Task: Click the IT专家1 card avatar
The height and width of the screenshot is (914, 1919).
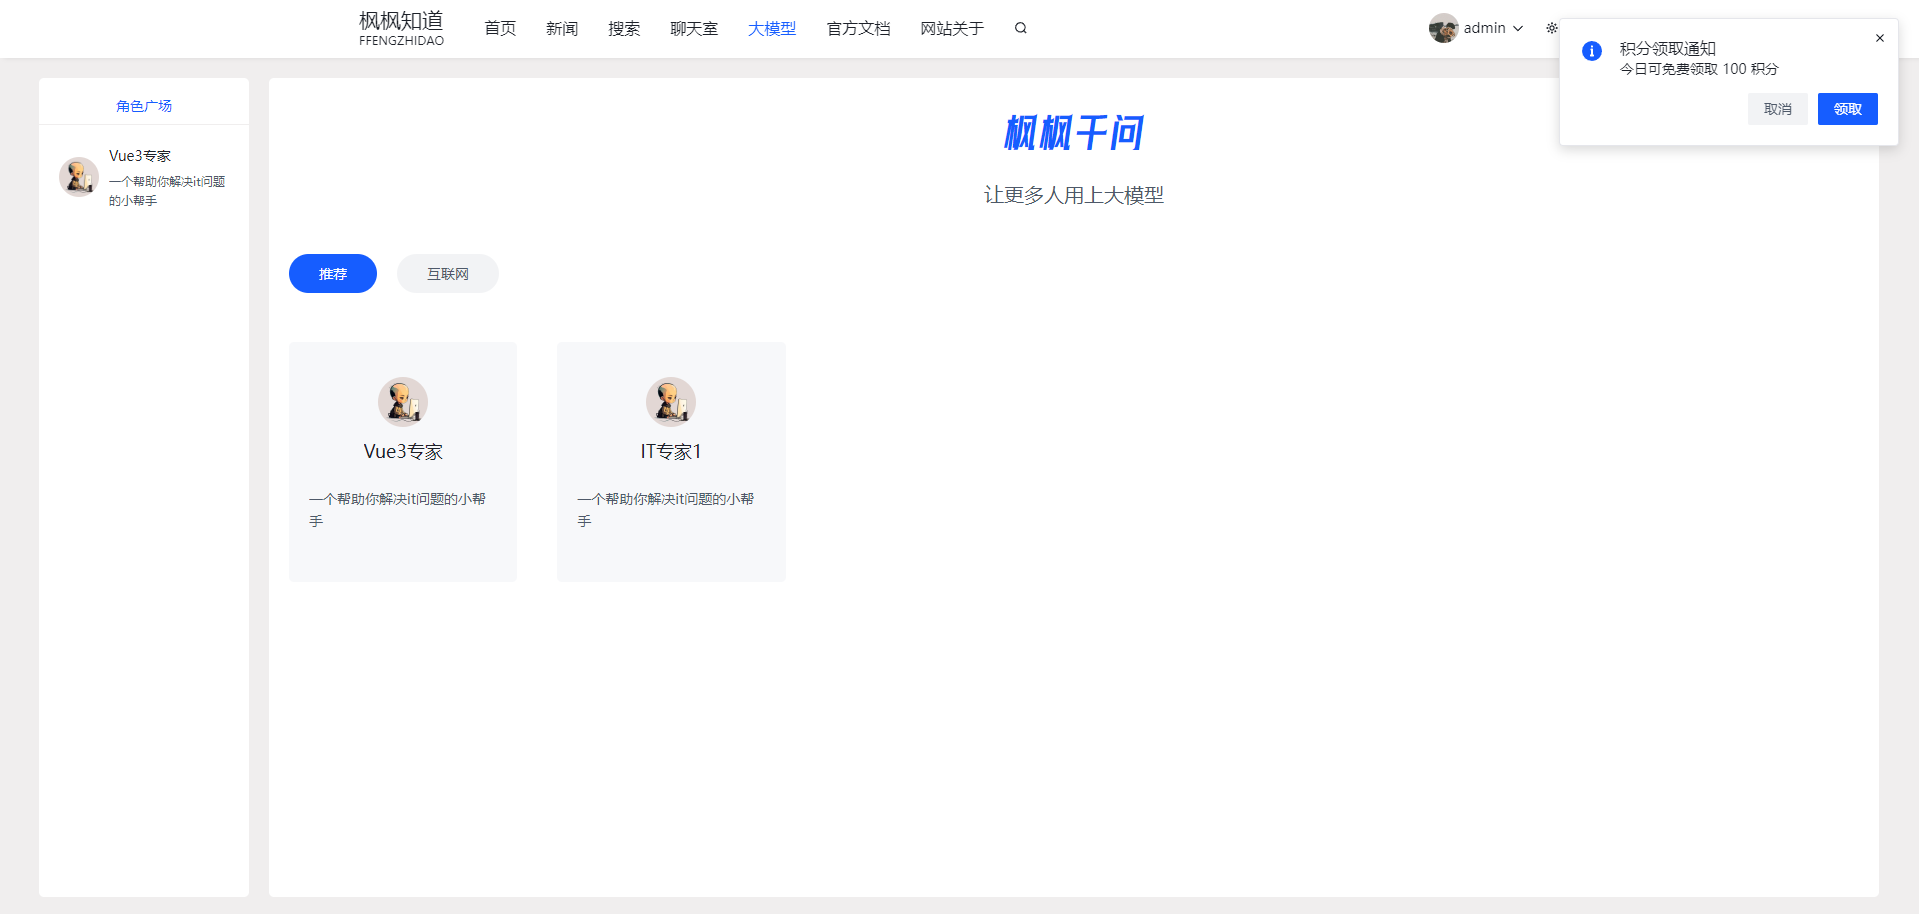Action: tap(671, 402)
